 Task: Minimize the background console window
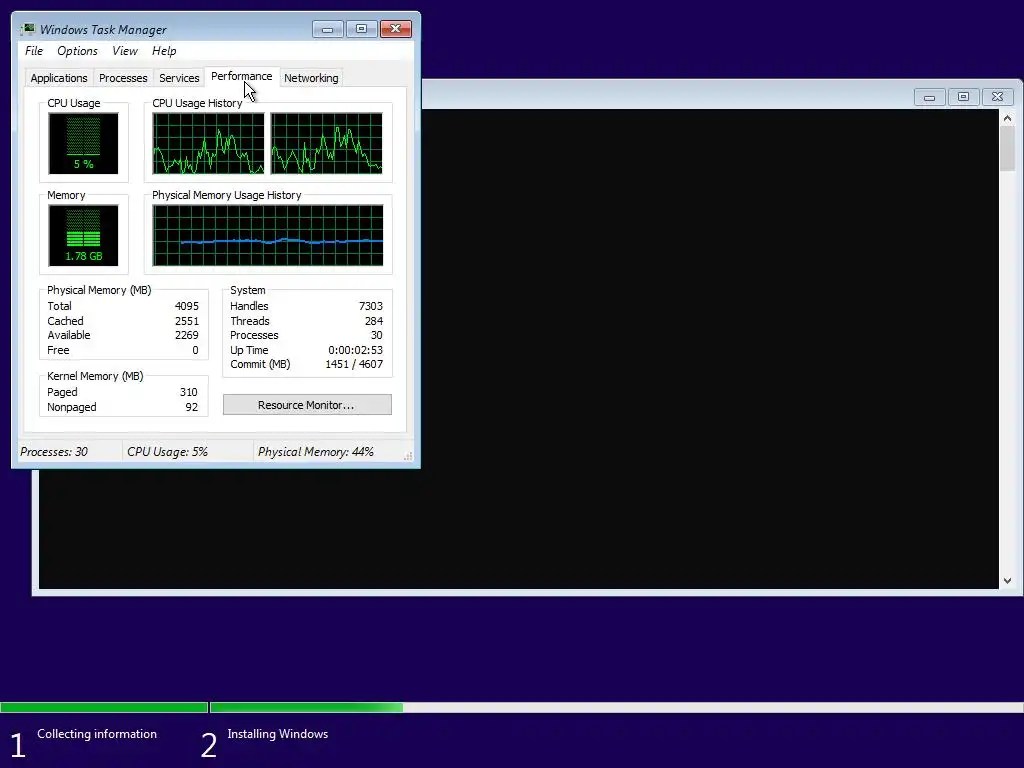[x=929, y=97]
